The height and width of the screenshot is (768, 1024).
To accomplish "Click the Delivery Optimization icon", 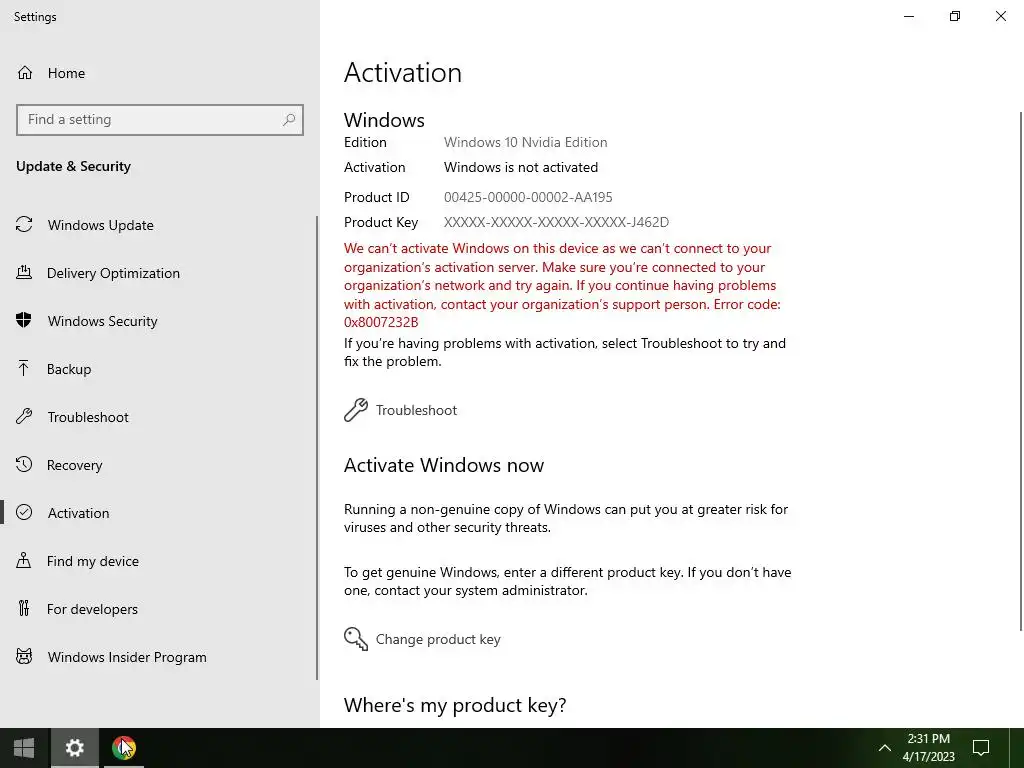I will tap(24, 273).
